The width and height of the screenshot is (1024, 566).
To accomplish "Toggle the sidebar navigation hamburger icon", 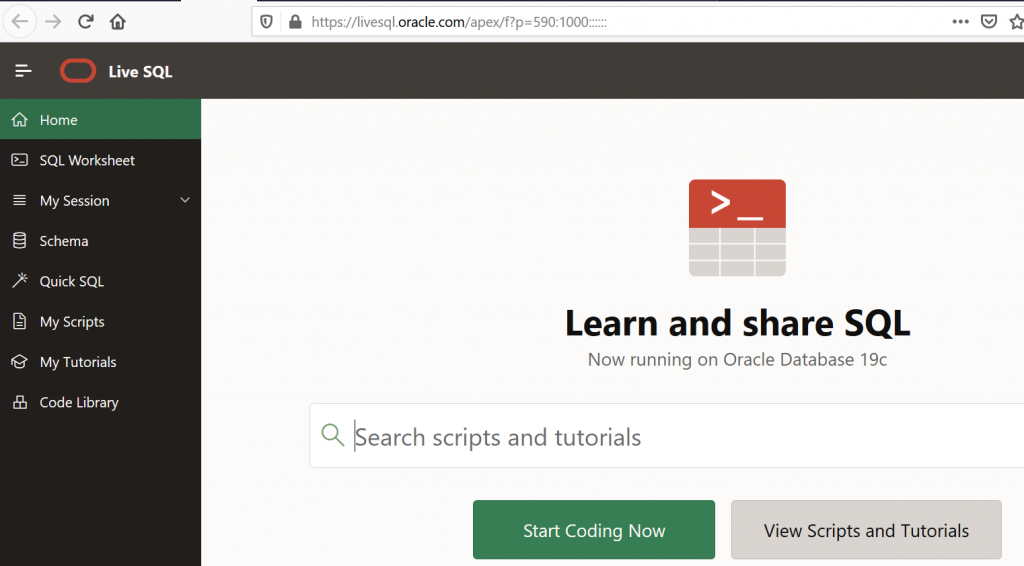I will pyautogui.click(x=23, y=71).
